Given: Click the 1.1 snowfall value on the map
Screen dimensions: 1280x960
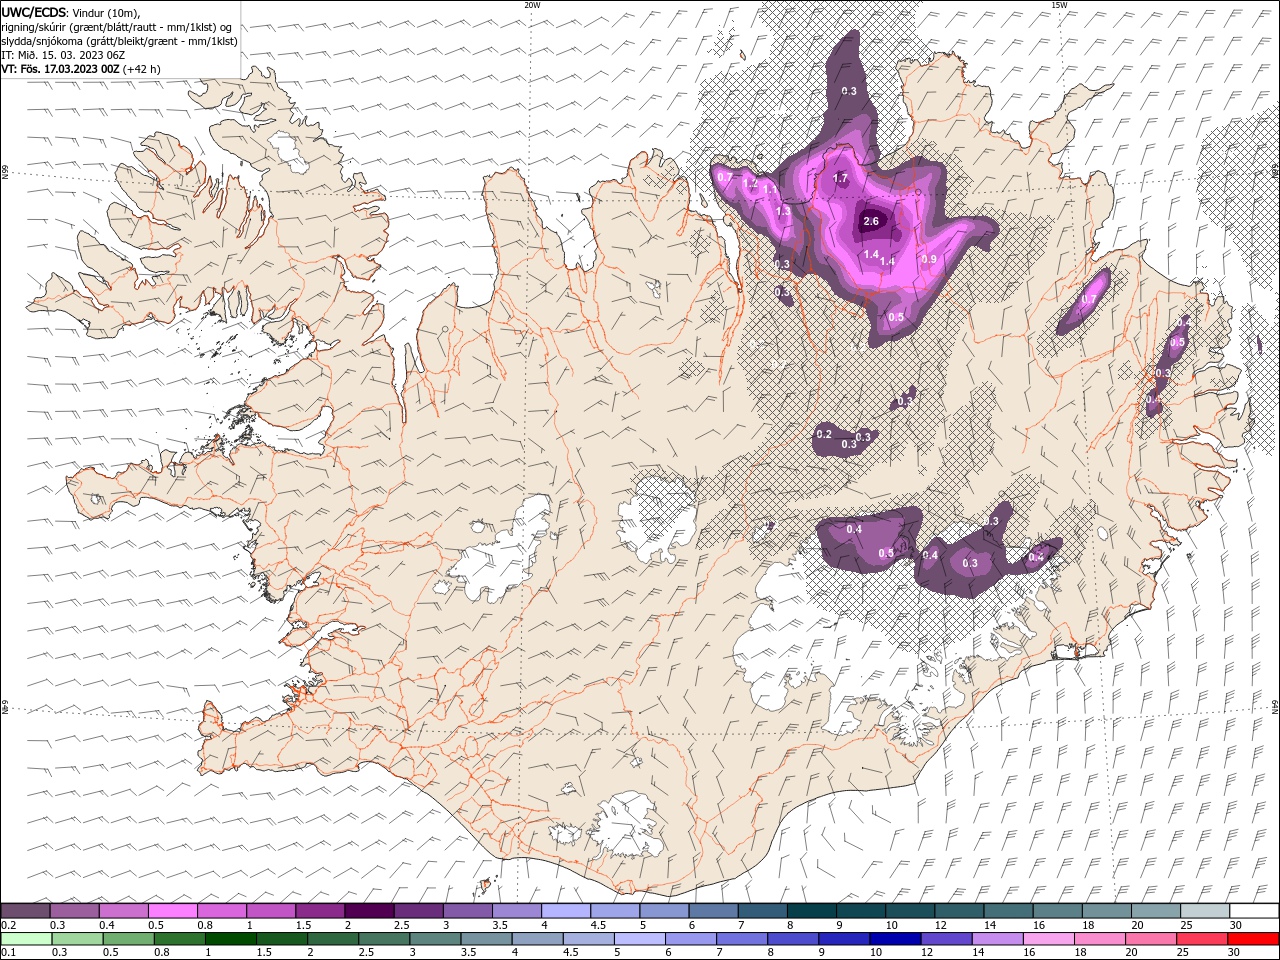Looking at the screenshot, I should pyautogui.click(x=770, y=188).
